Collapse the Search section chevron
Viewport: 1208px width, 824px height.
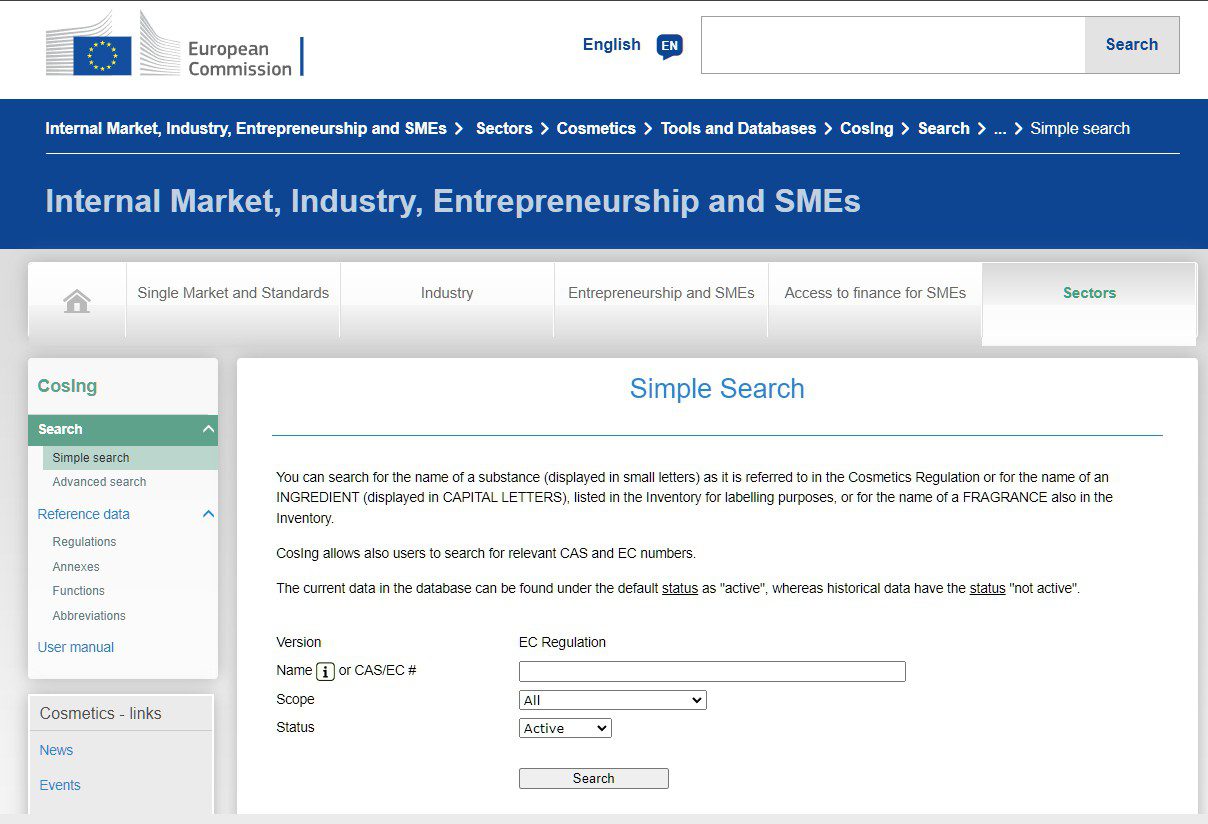pyautogui.click(x=208, y=429)
